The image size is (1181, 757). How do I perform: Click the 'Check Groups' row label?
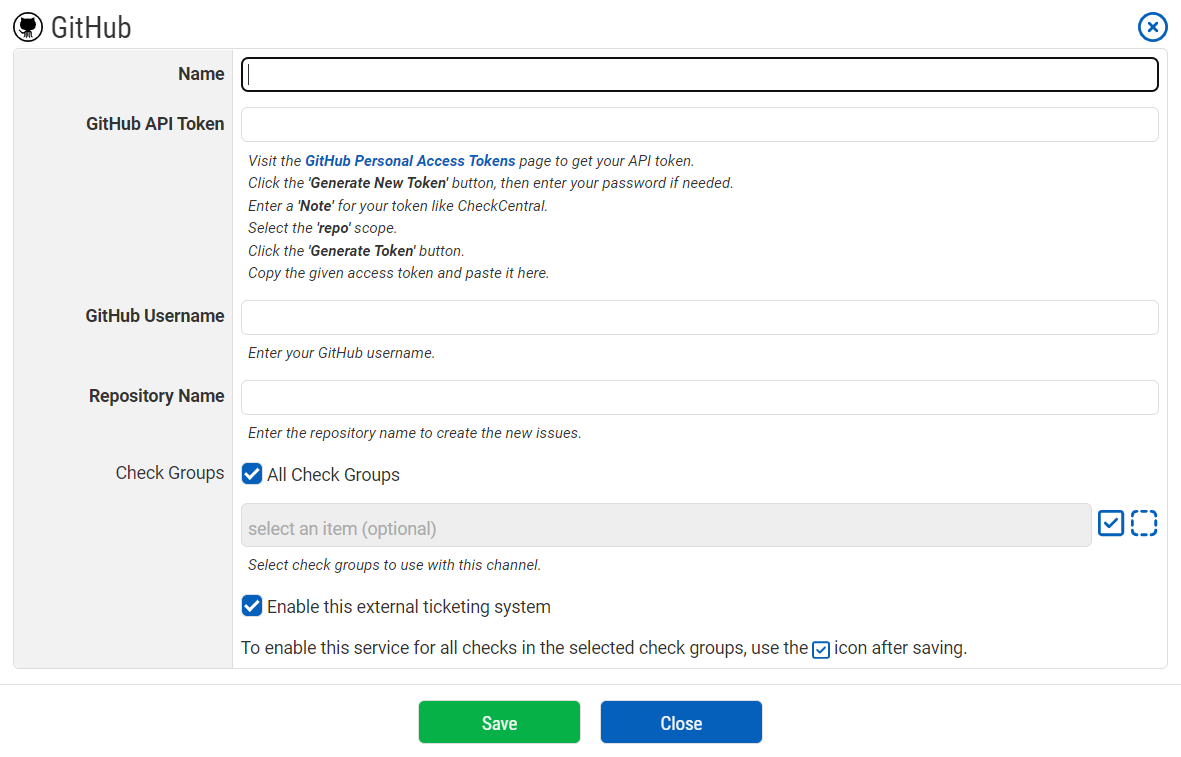(x=170, y=473)
